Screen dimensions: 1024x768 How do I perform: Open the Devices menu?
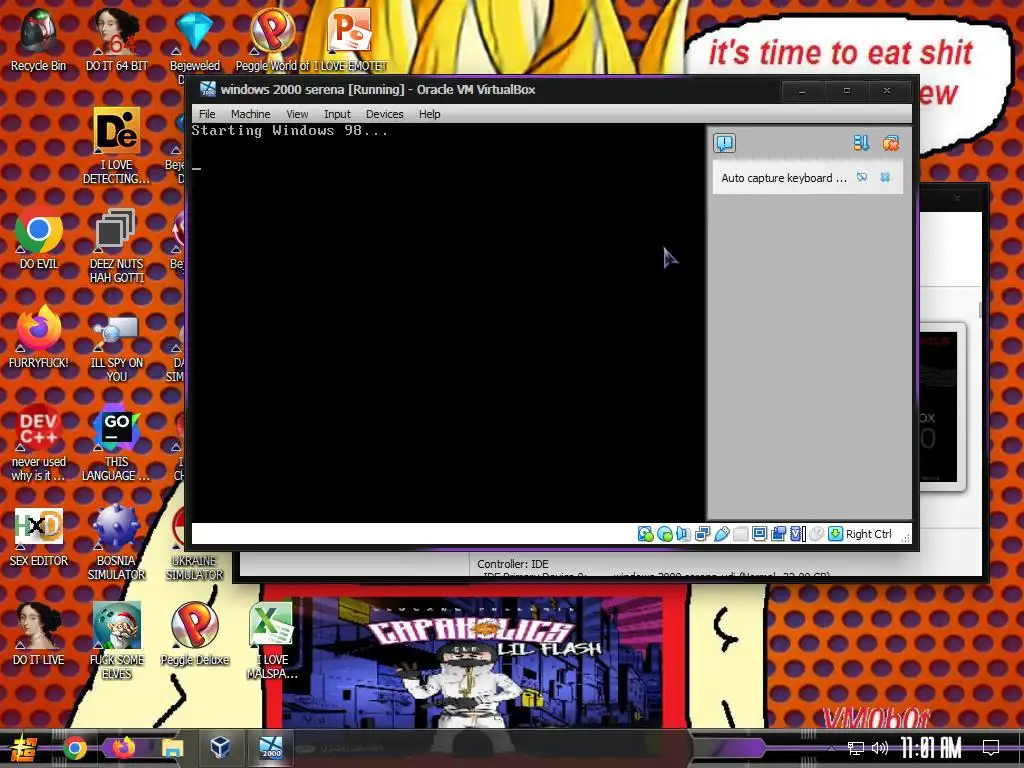pos(384,114)
